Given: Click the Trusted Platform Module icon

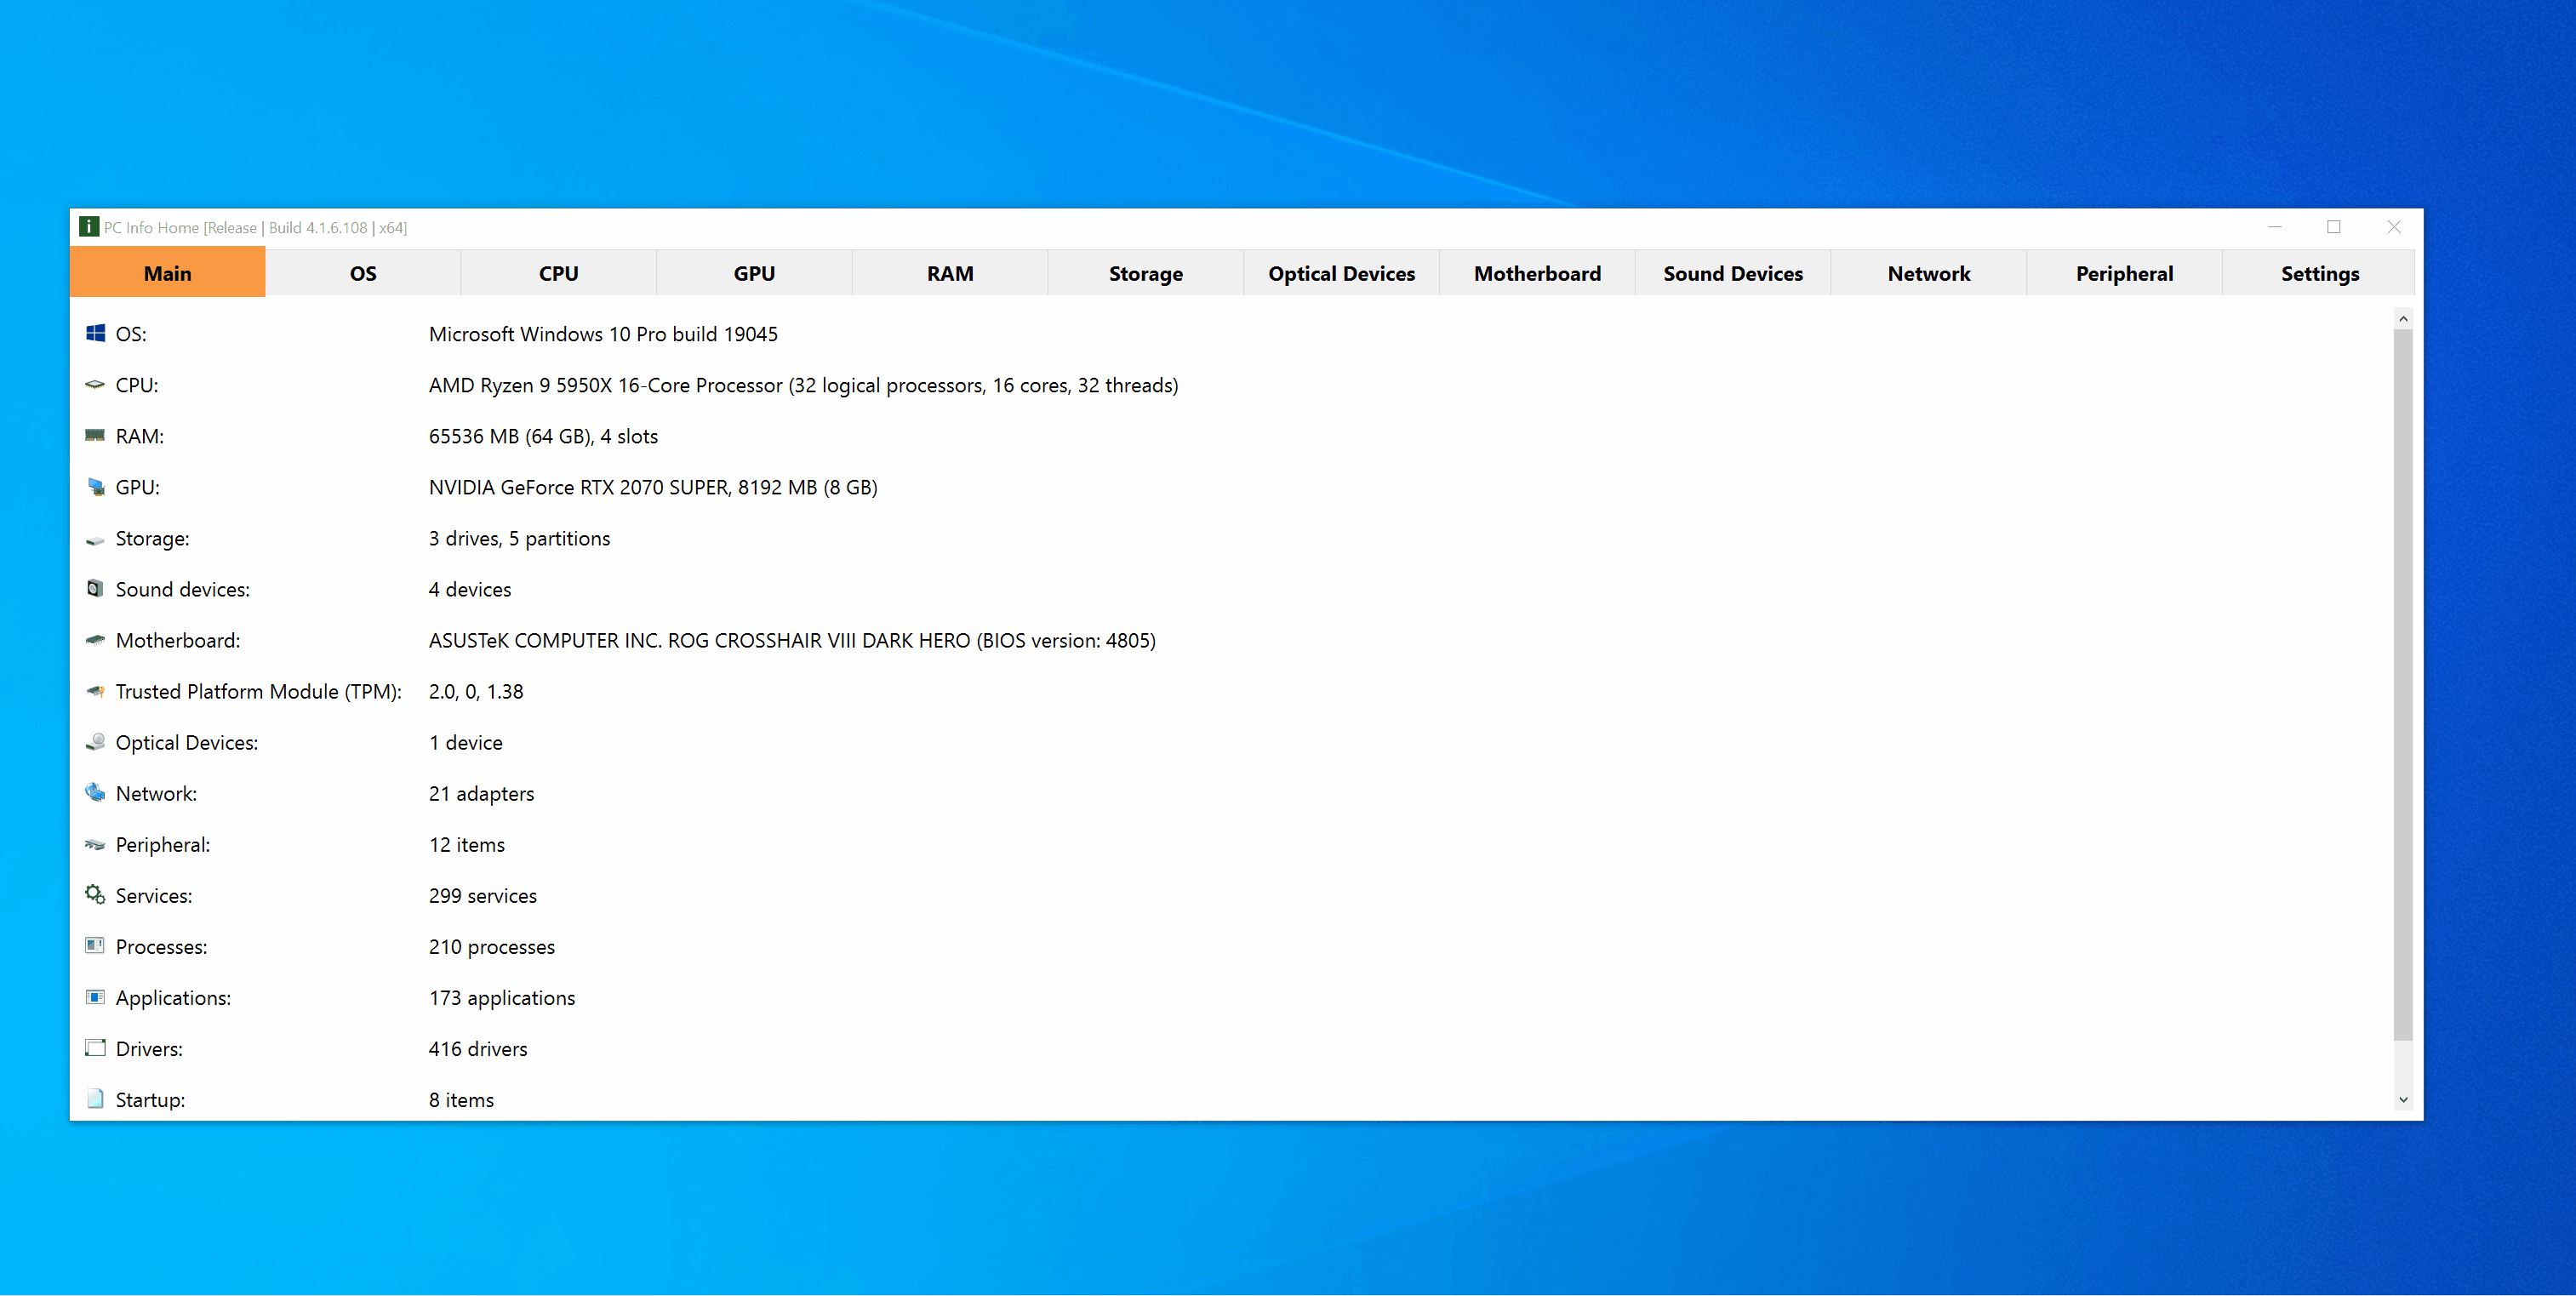Looking at the screenshot, I should pyautogui.click(x=95, y=691).
